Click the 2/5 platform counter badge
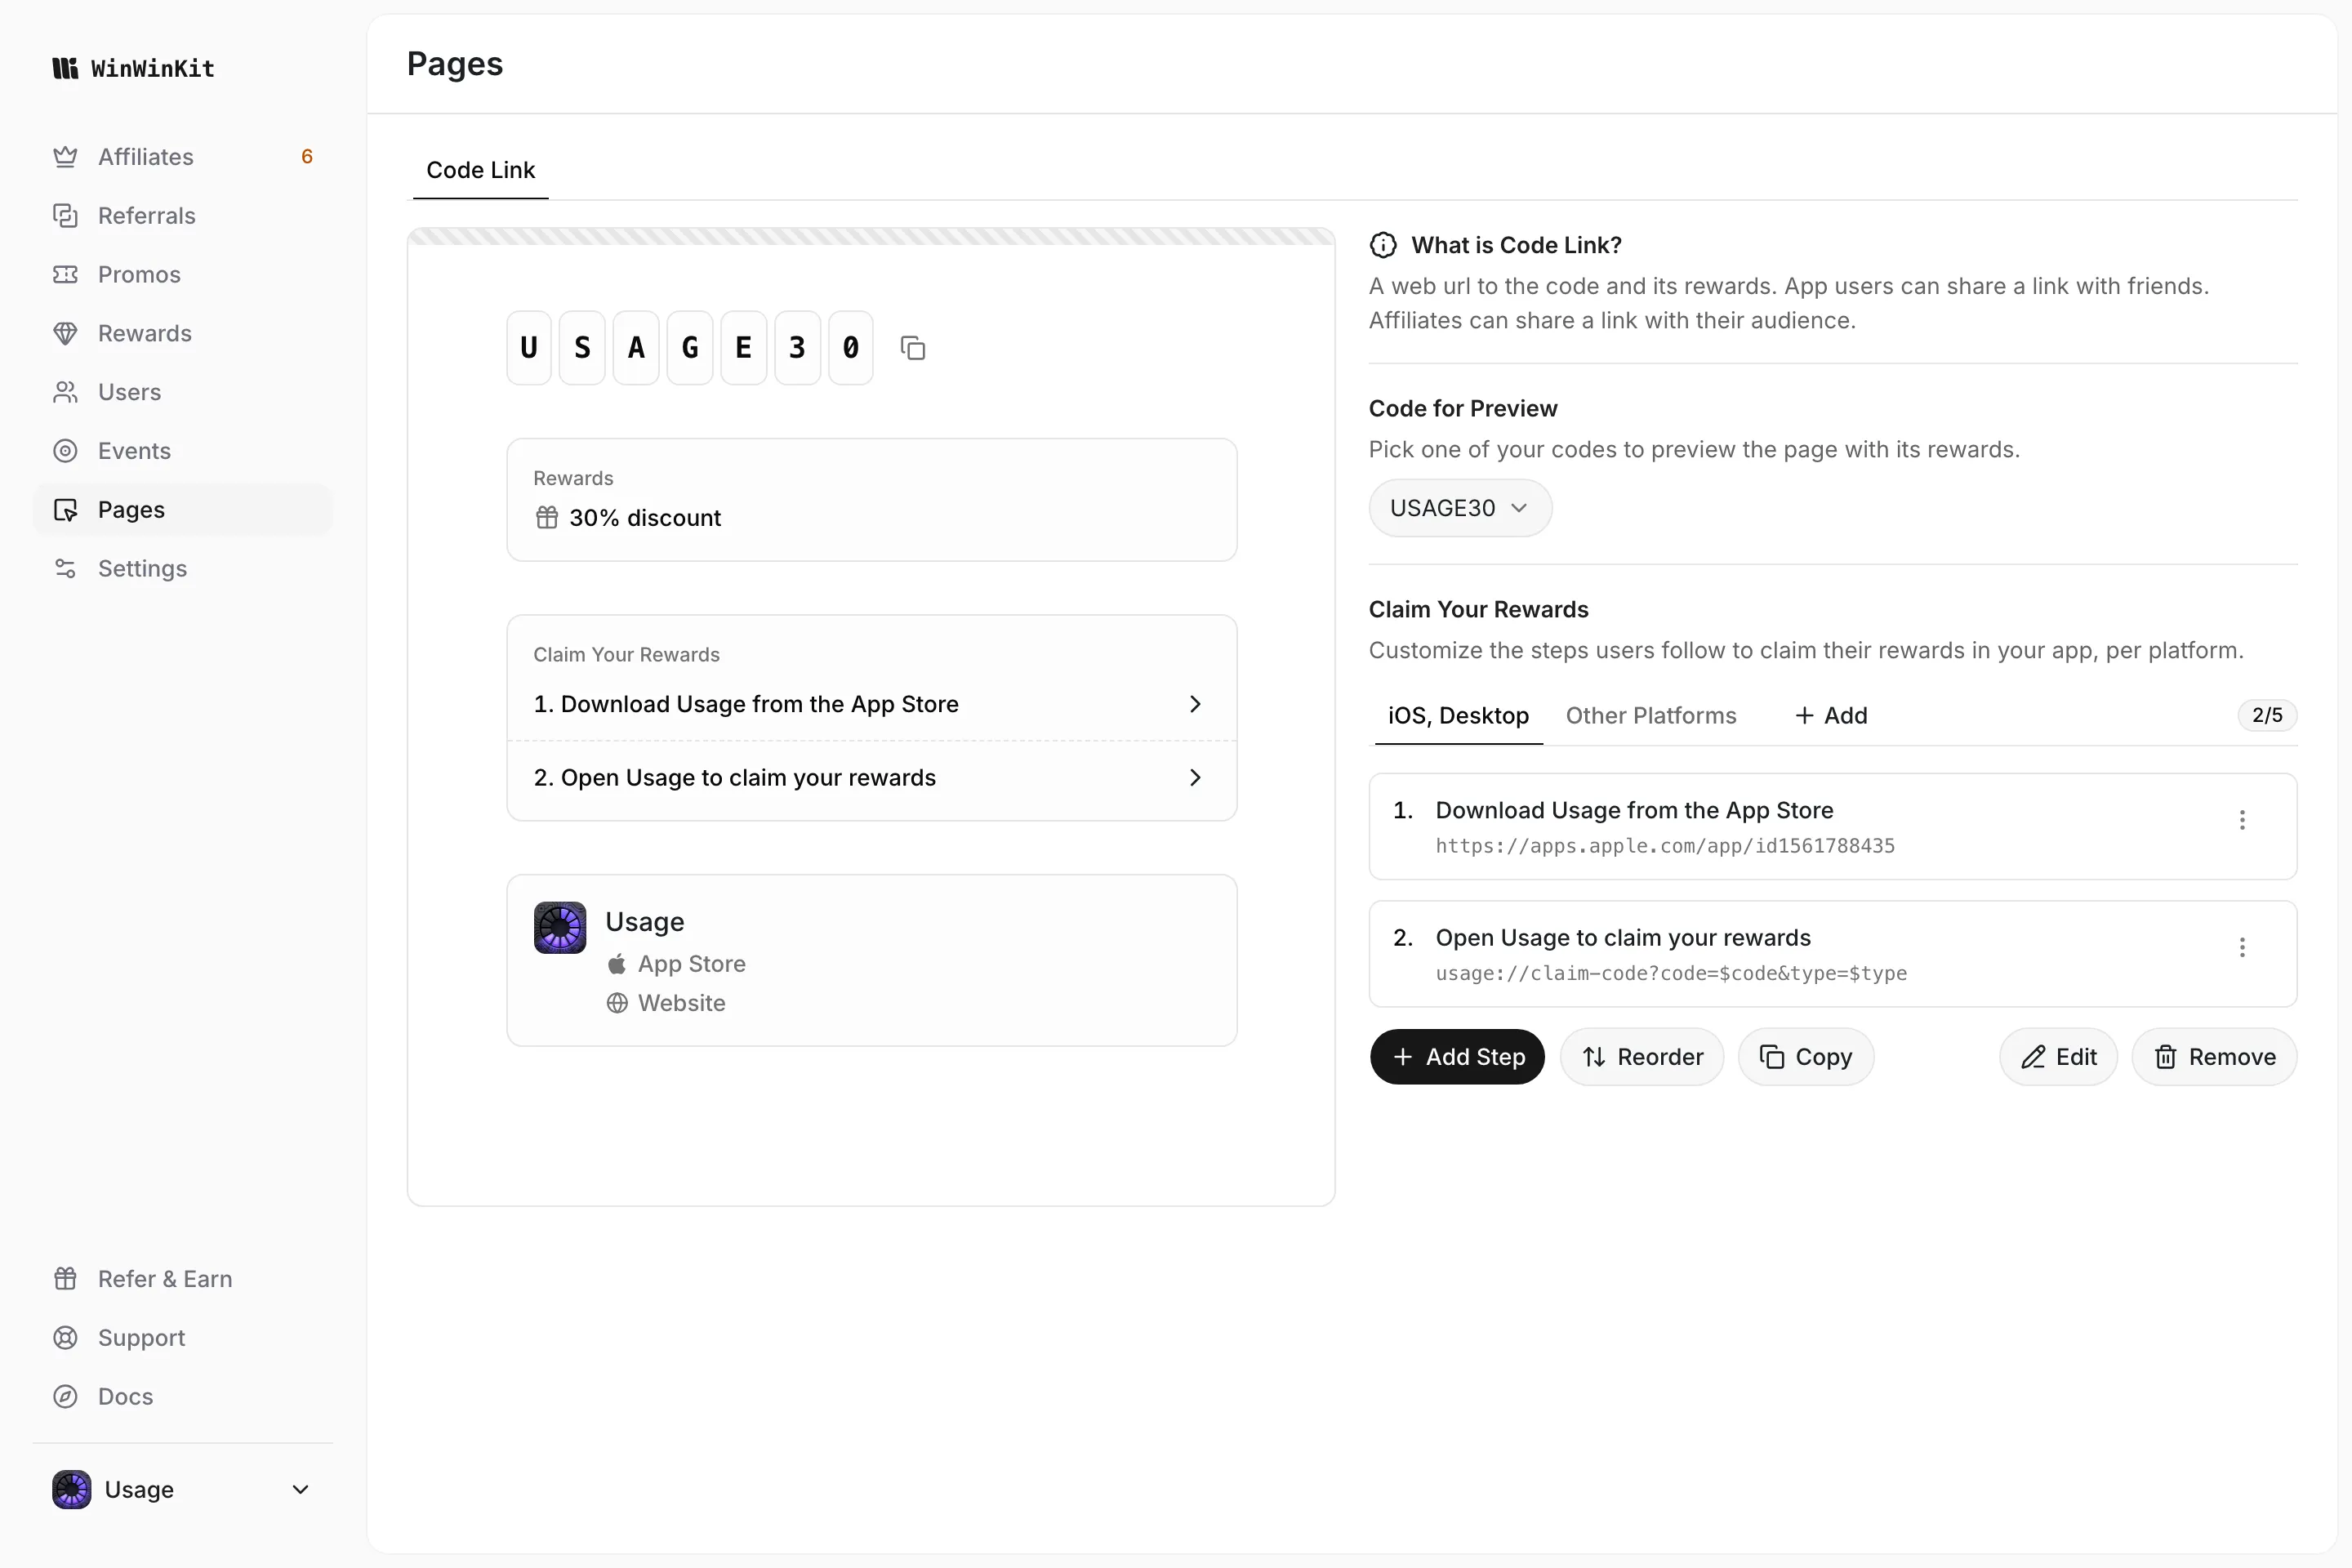Screen dimensions: 2352x1568 pos(2267,716)
